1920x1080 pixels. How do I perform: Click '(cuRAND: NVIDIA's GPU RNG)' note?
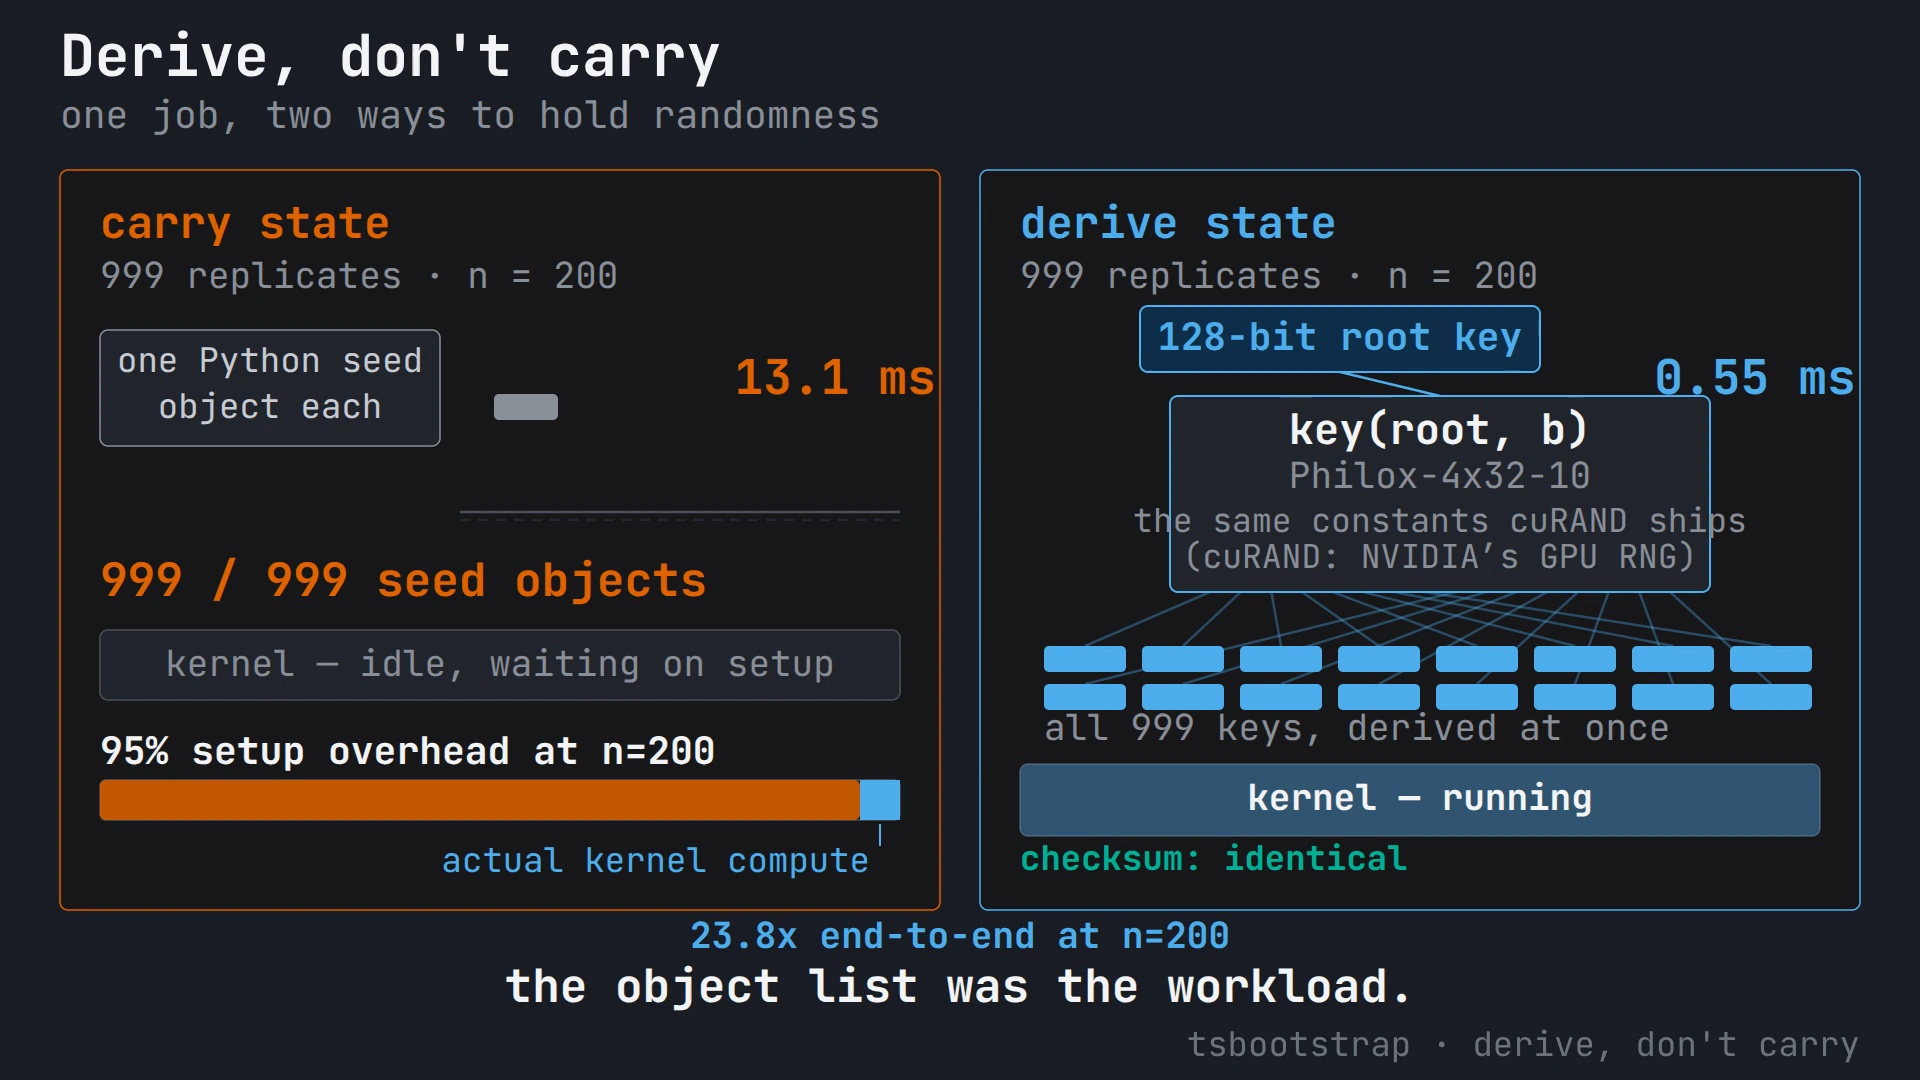(x=1439, y=557)
